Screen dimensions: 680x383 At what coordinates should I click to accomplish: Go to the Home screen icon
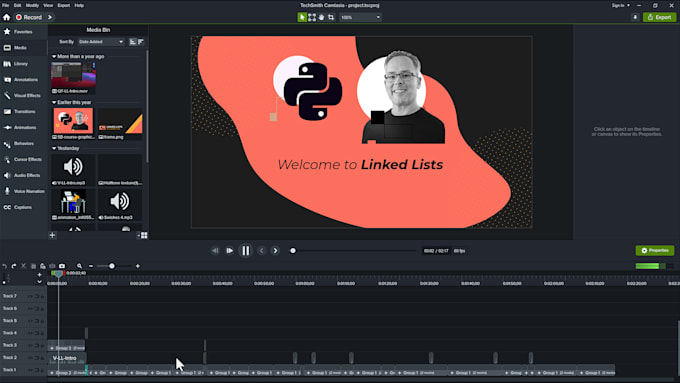click(x=7, y=17)
